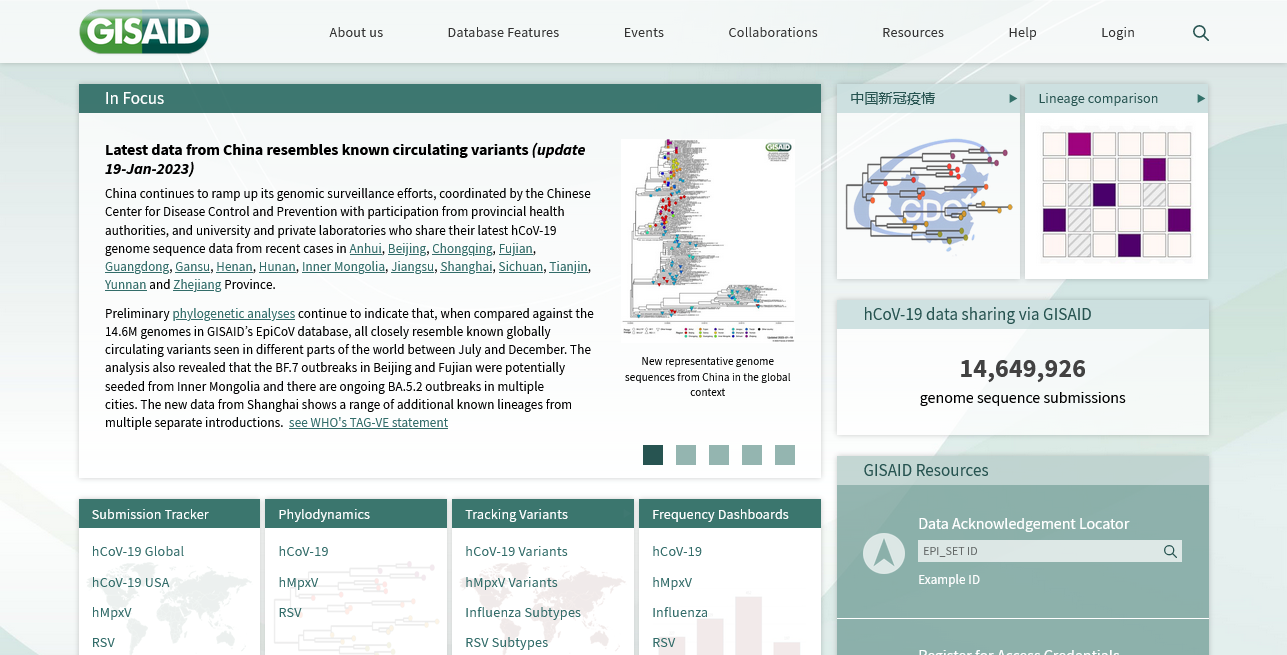The width and height of the screenshot is (1287, 655).
Task: Open hCoV-19 USA submission tracker
Action: pos(131,582)
